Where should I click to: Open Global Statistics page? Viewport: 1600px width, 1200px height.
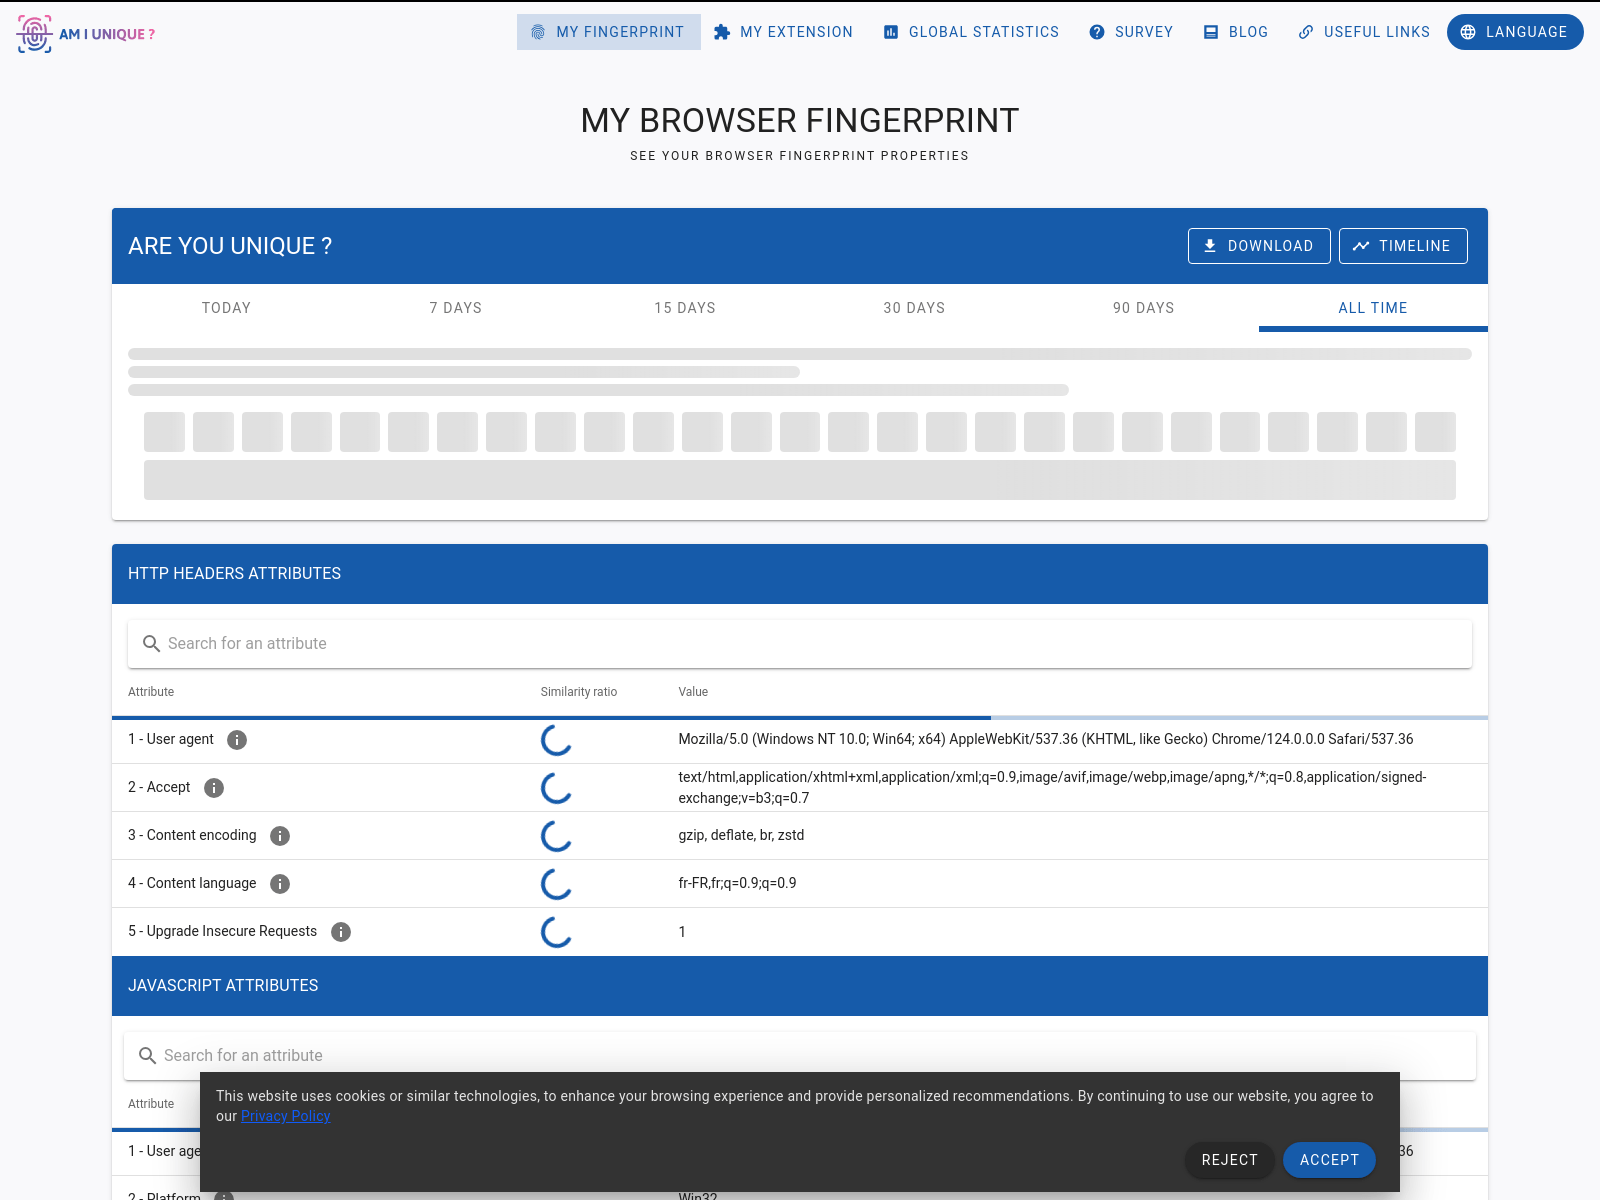coord(971,32)
